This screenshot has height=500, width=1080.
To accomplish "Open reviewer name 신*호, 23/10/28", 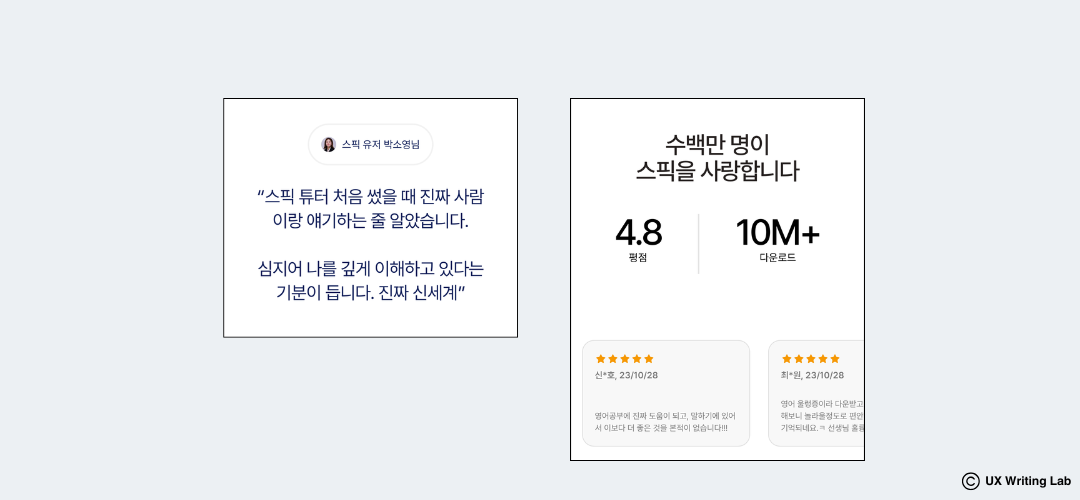I will click(627, 375).
